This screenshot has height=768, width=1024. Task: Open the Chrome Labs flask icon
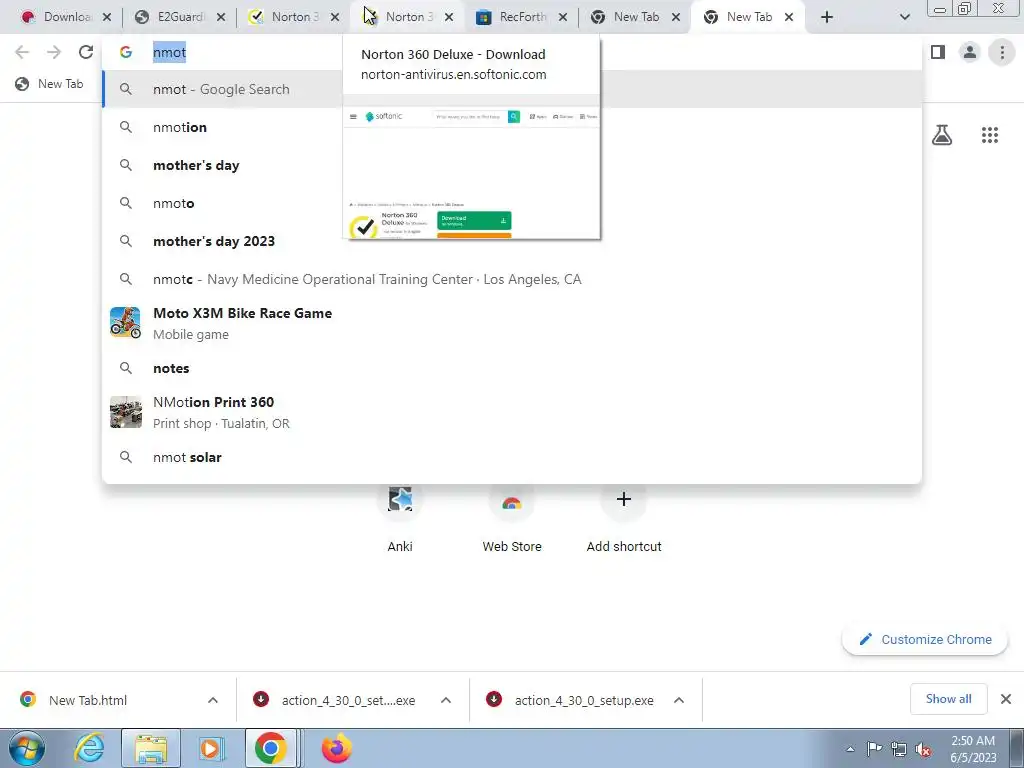click(x=942, y=135)
